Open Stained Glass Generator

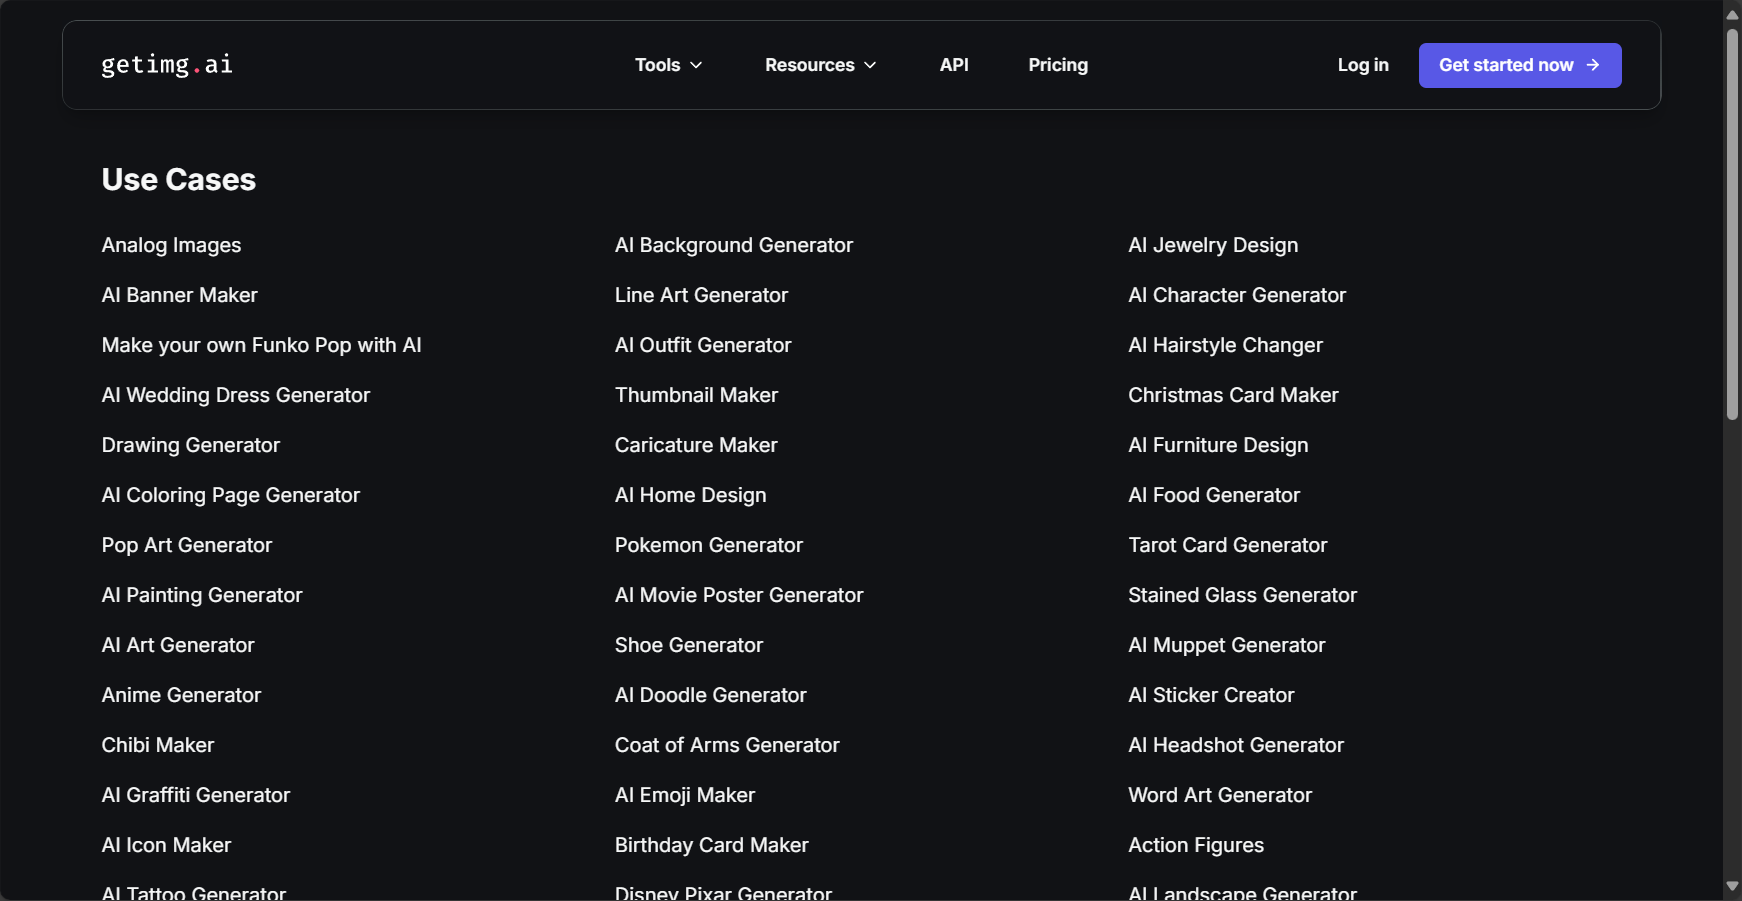pyautogui.click(x=1243, y=595)
